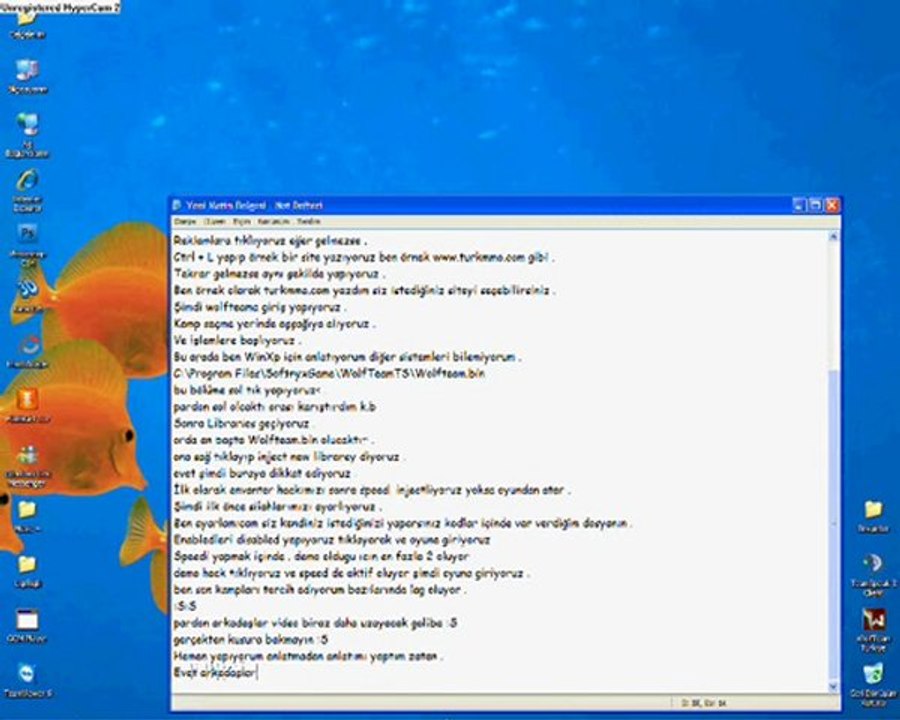900x720 pixels.
Task: Click the Notepad scrollbar up arrow
Action: pyautogui.click(x=834, y=237)
